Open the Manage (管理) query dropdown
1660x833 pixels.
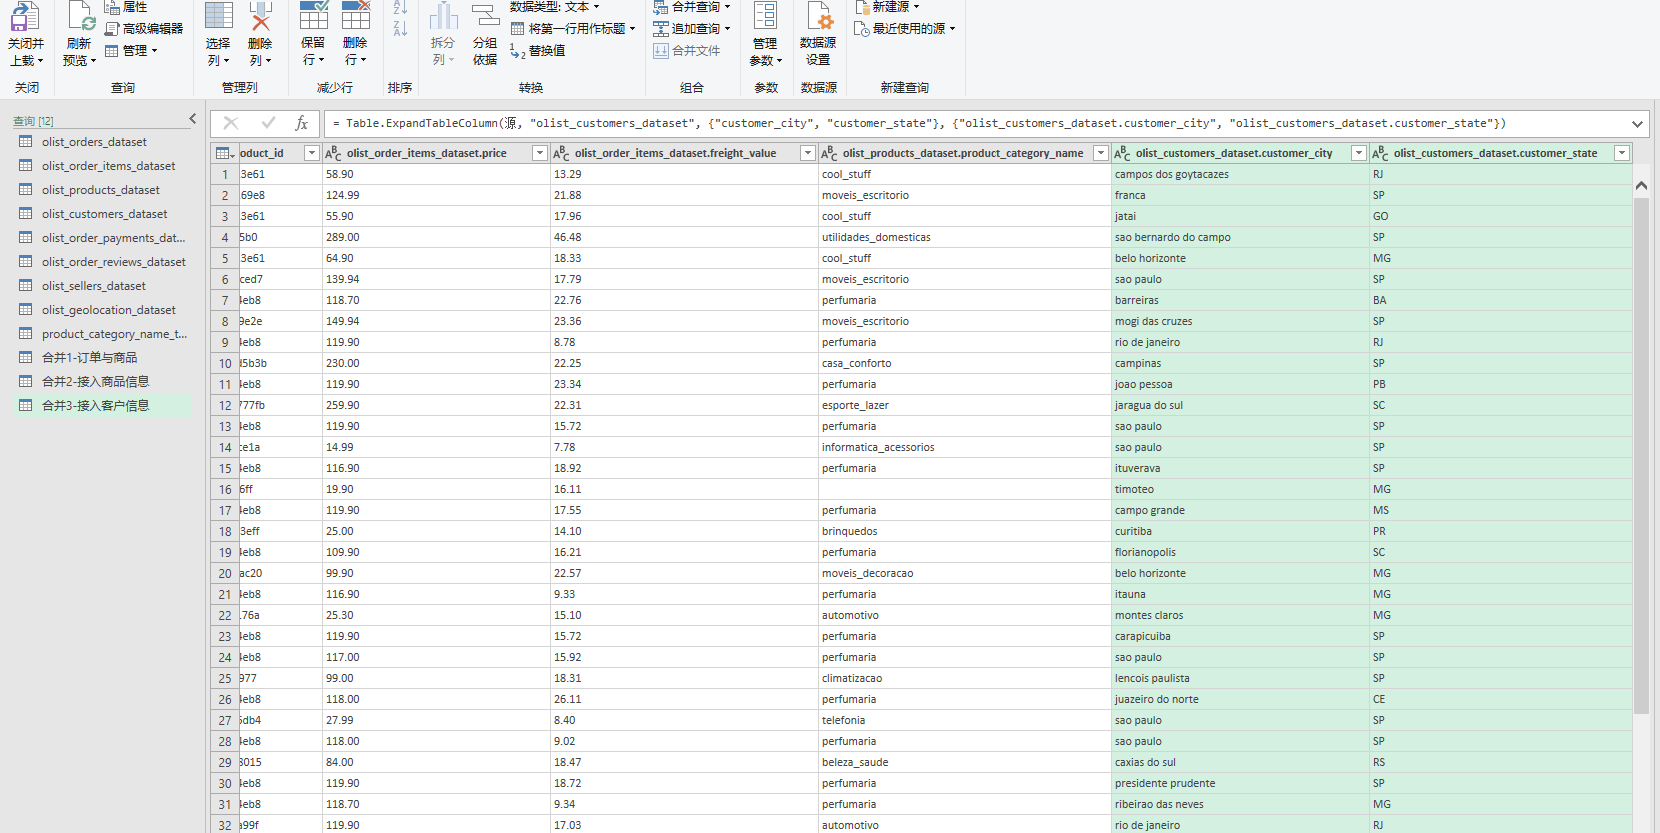point(131,51)
